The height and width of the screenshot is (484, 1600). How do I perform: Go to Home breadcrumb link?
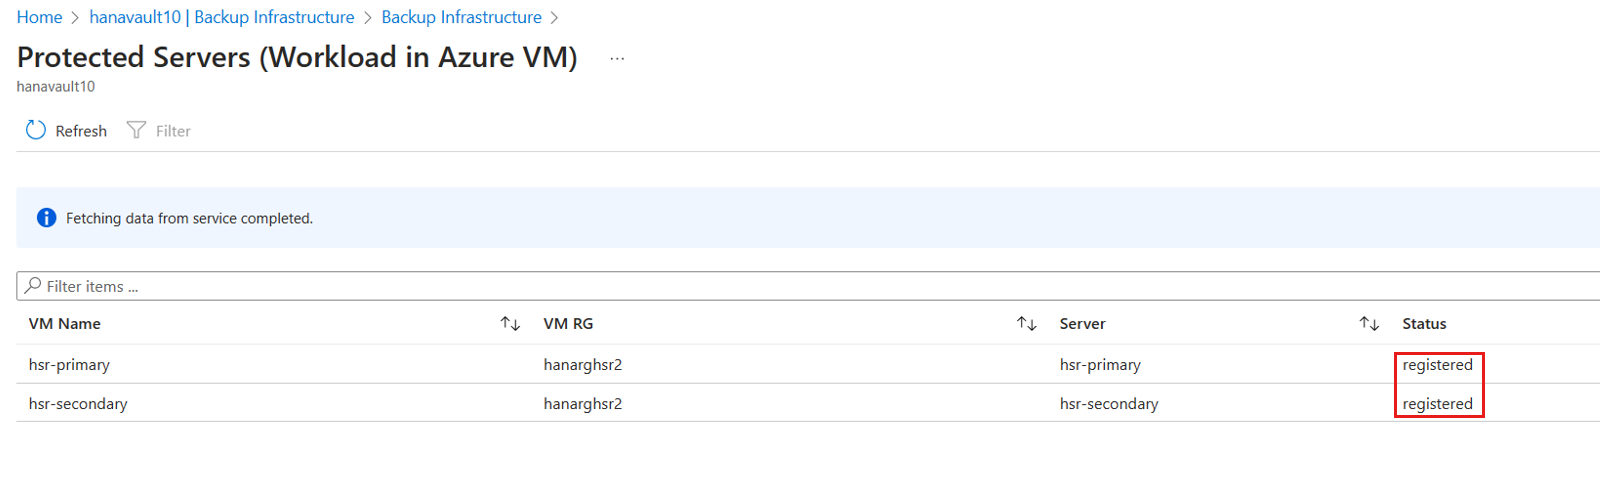click(x=39, y=17)
